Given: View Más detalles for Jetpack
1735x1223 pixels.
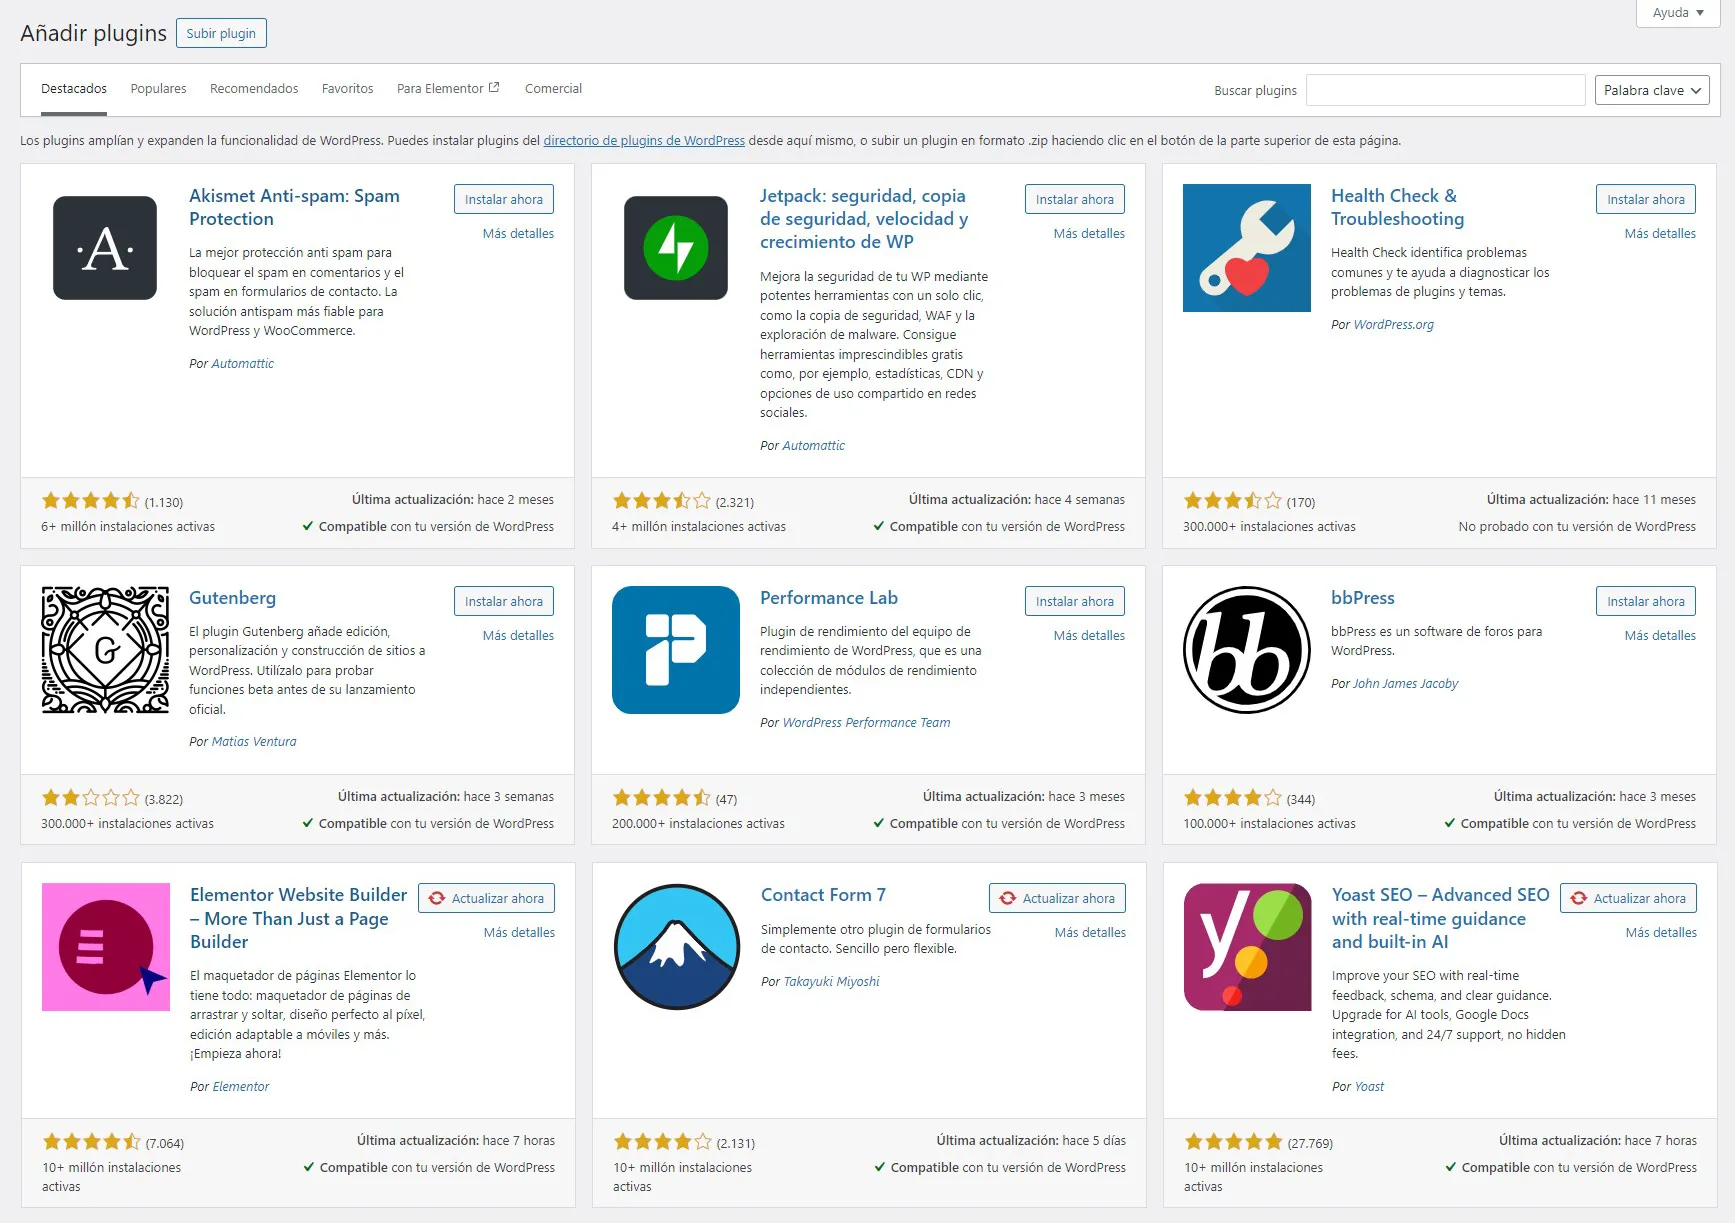Looking at the screenshot, I should (x=1089, y=233).
